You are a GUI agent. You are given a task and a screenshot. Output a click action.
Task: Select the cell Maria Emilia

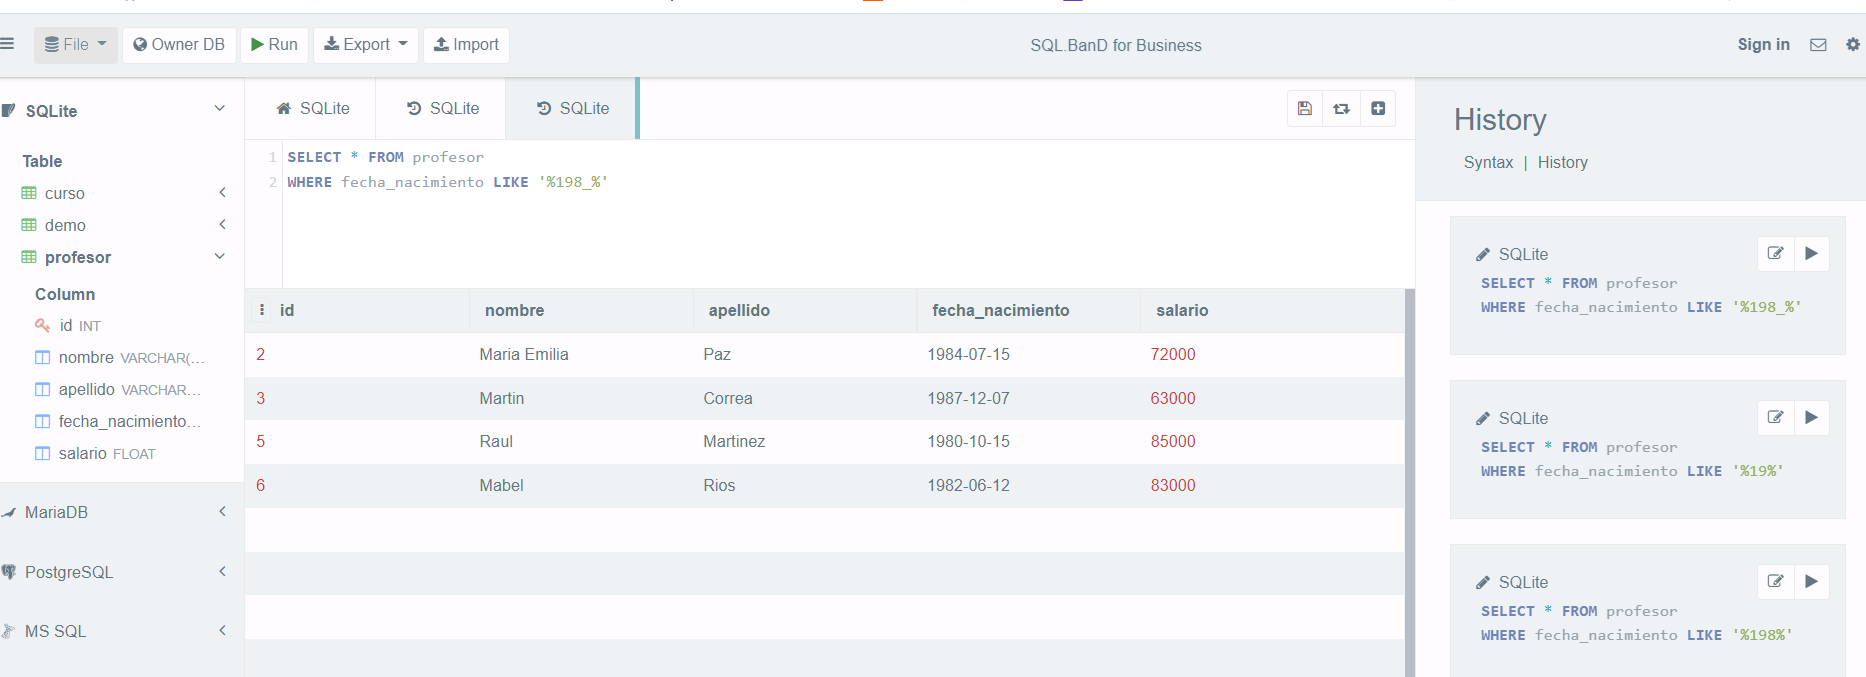pos(524,354)
